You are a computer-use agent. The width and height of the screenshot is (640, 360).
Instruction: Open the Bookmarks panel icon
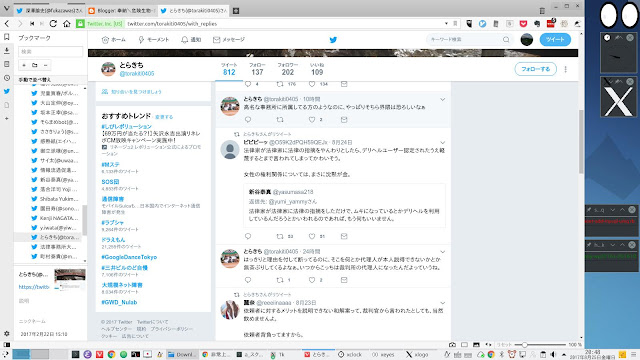coord(7,37)
